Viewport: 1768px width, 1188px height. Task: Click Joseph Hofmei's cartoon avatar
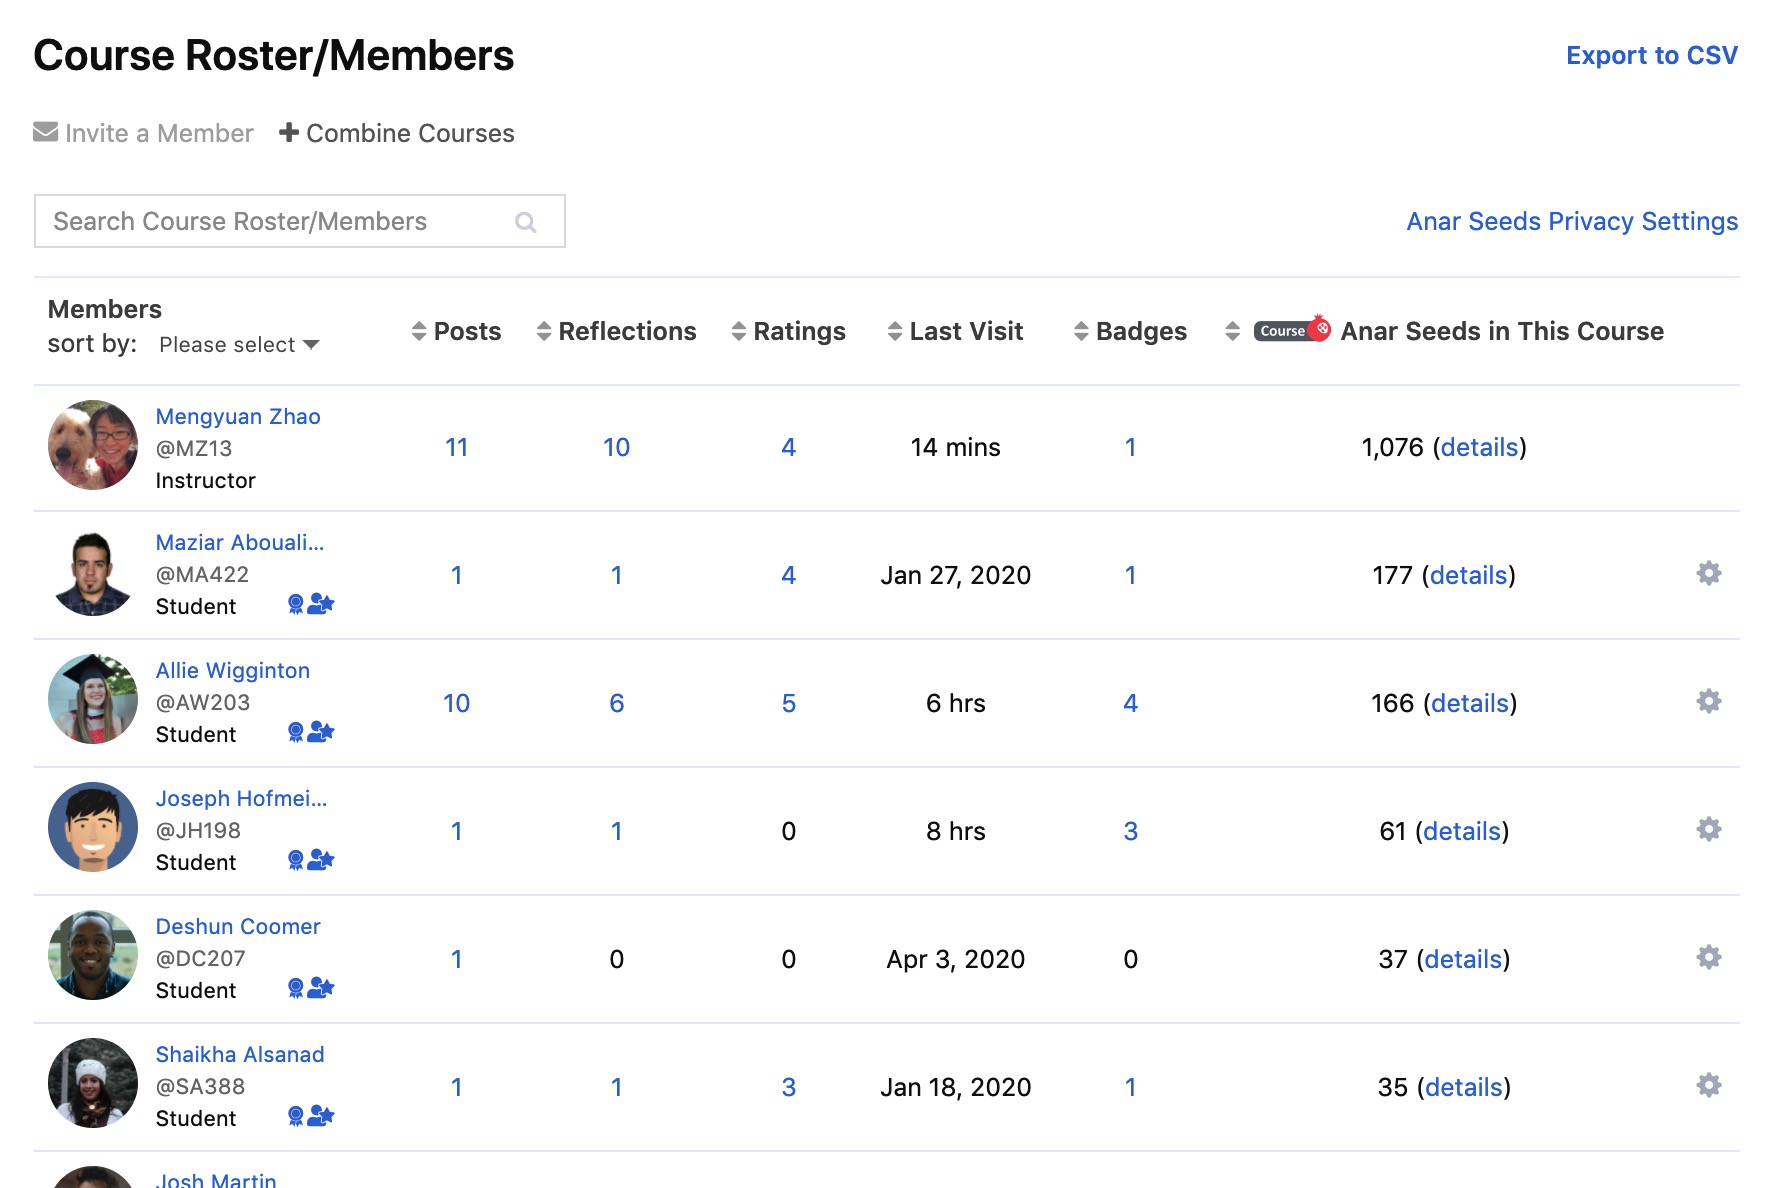pos(93,827)
